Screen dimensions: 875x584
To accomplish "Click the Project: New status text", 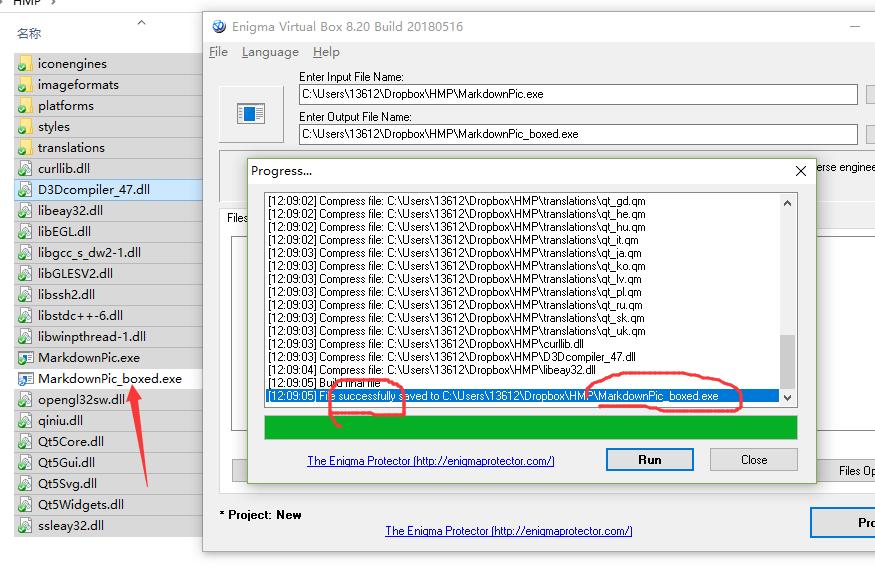I will pyautogui.click(x=261, y=515).
